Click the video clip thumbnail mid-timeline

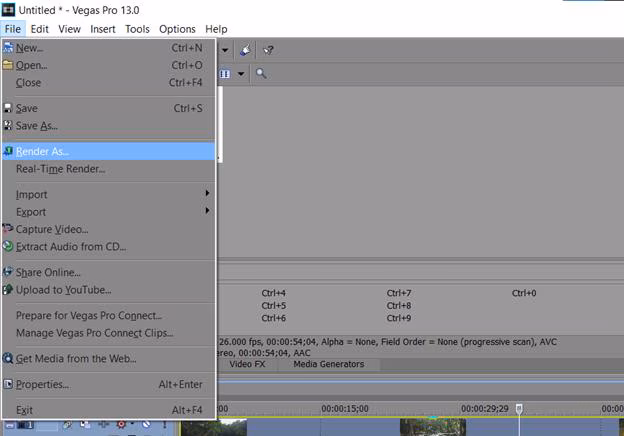click(x=433, y=428)
